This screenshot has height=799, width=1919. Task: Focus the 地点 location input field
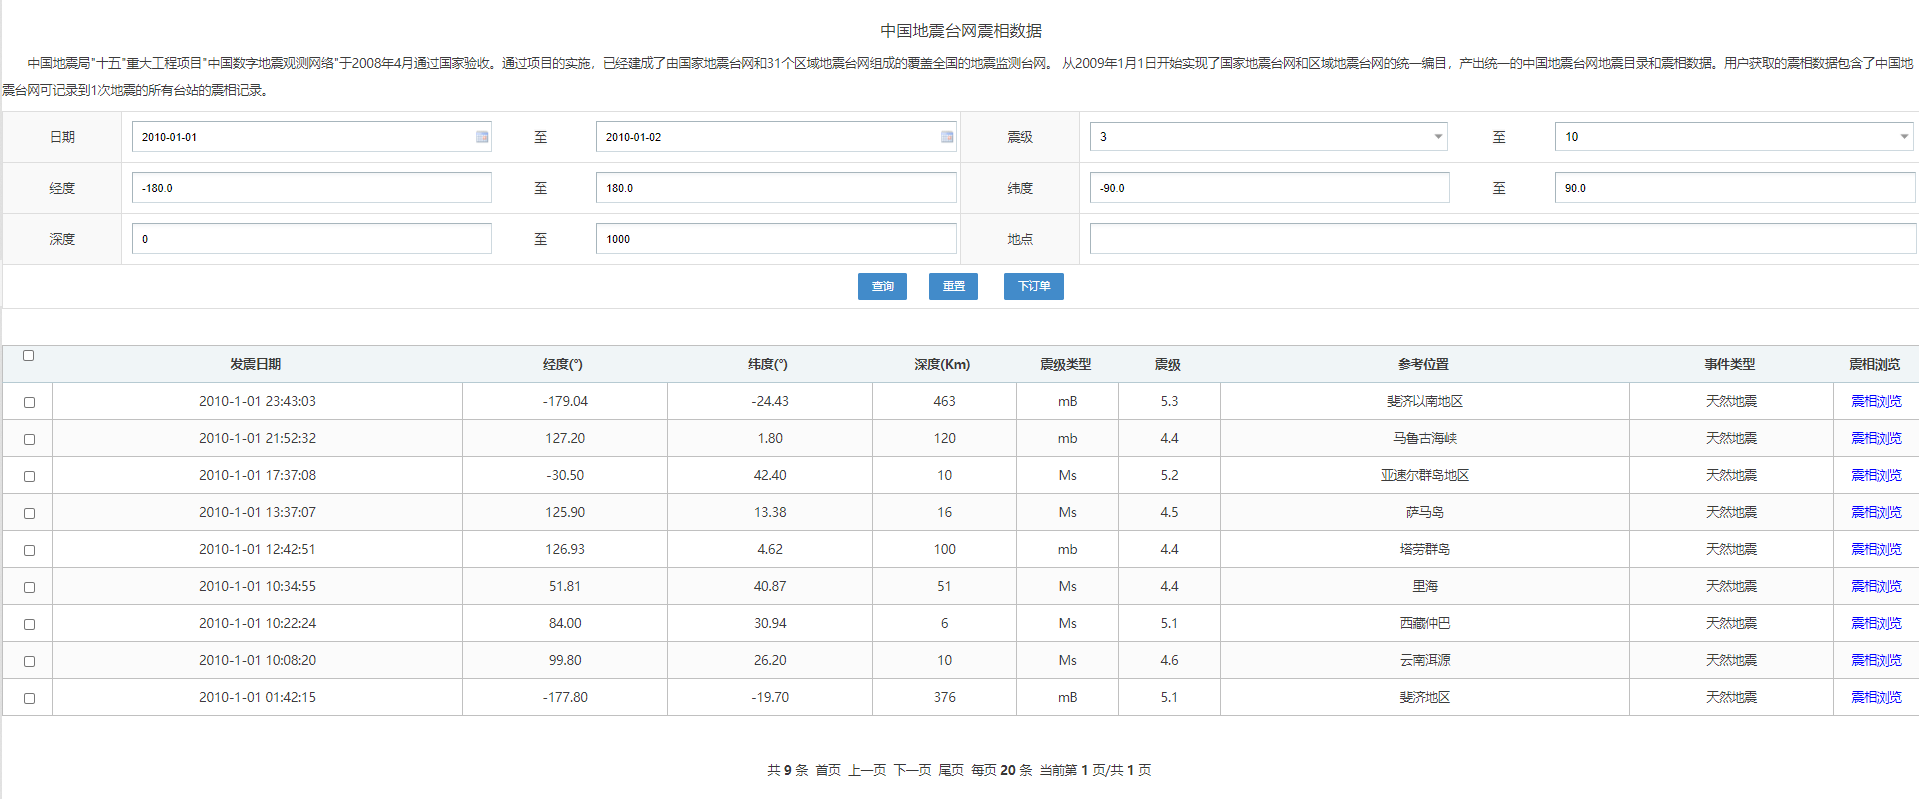[x=1502, y=239]
